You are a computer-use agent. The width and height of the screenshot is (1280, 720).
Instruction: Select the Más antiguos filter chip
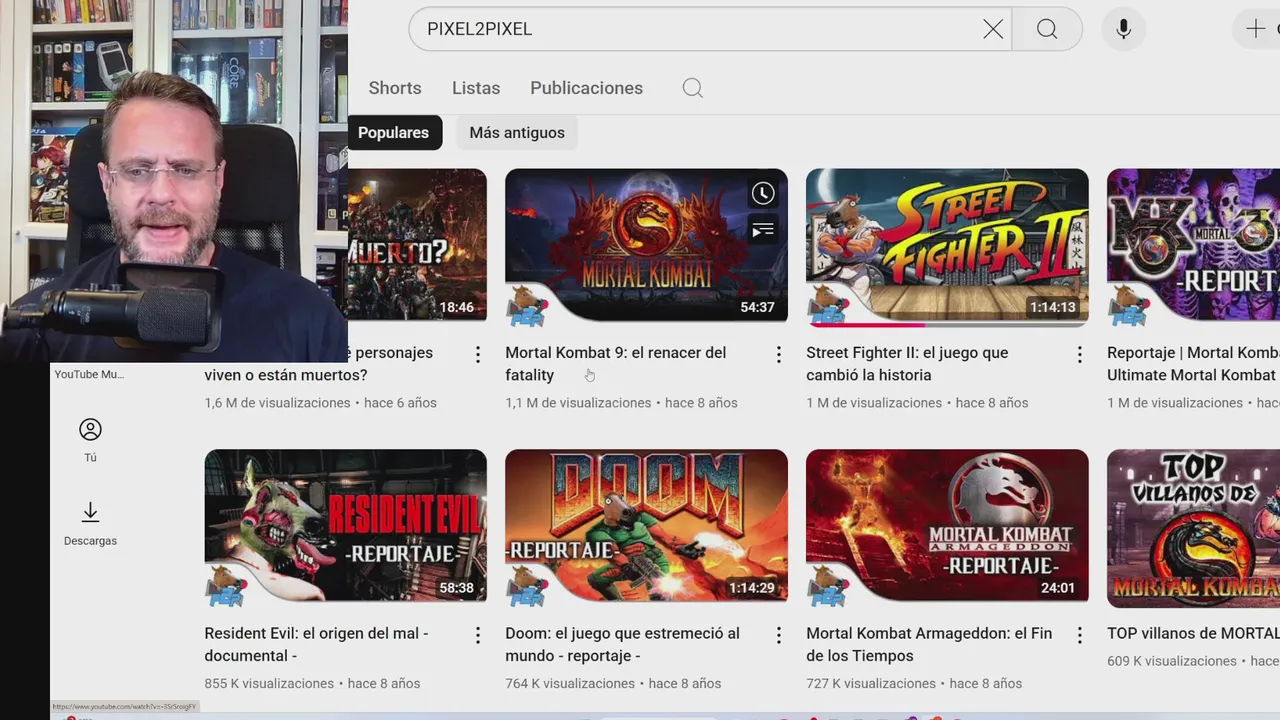point(517,132)
